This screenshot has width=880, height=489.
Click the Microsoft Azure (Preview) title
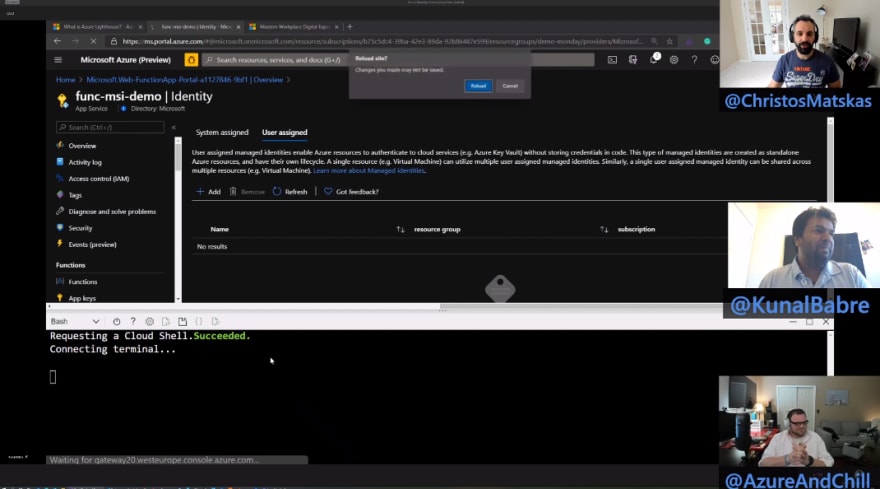click(125, 60)
